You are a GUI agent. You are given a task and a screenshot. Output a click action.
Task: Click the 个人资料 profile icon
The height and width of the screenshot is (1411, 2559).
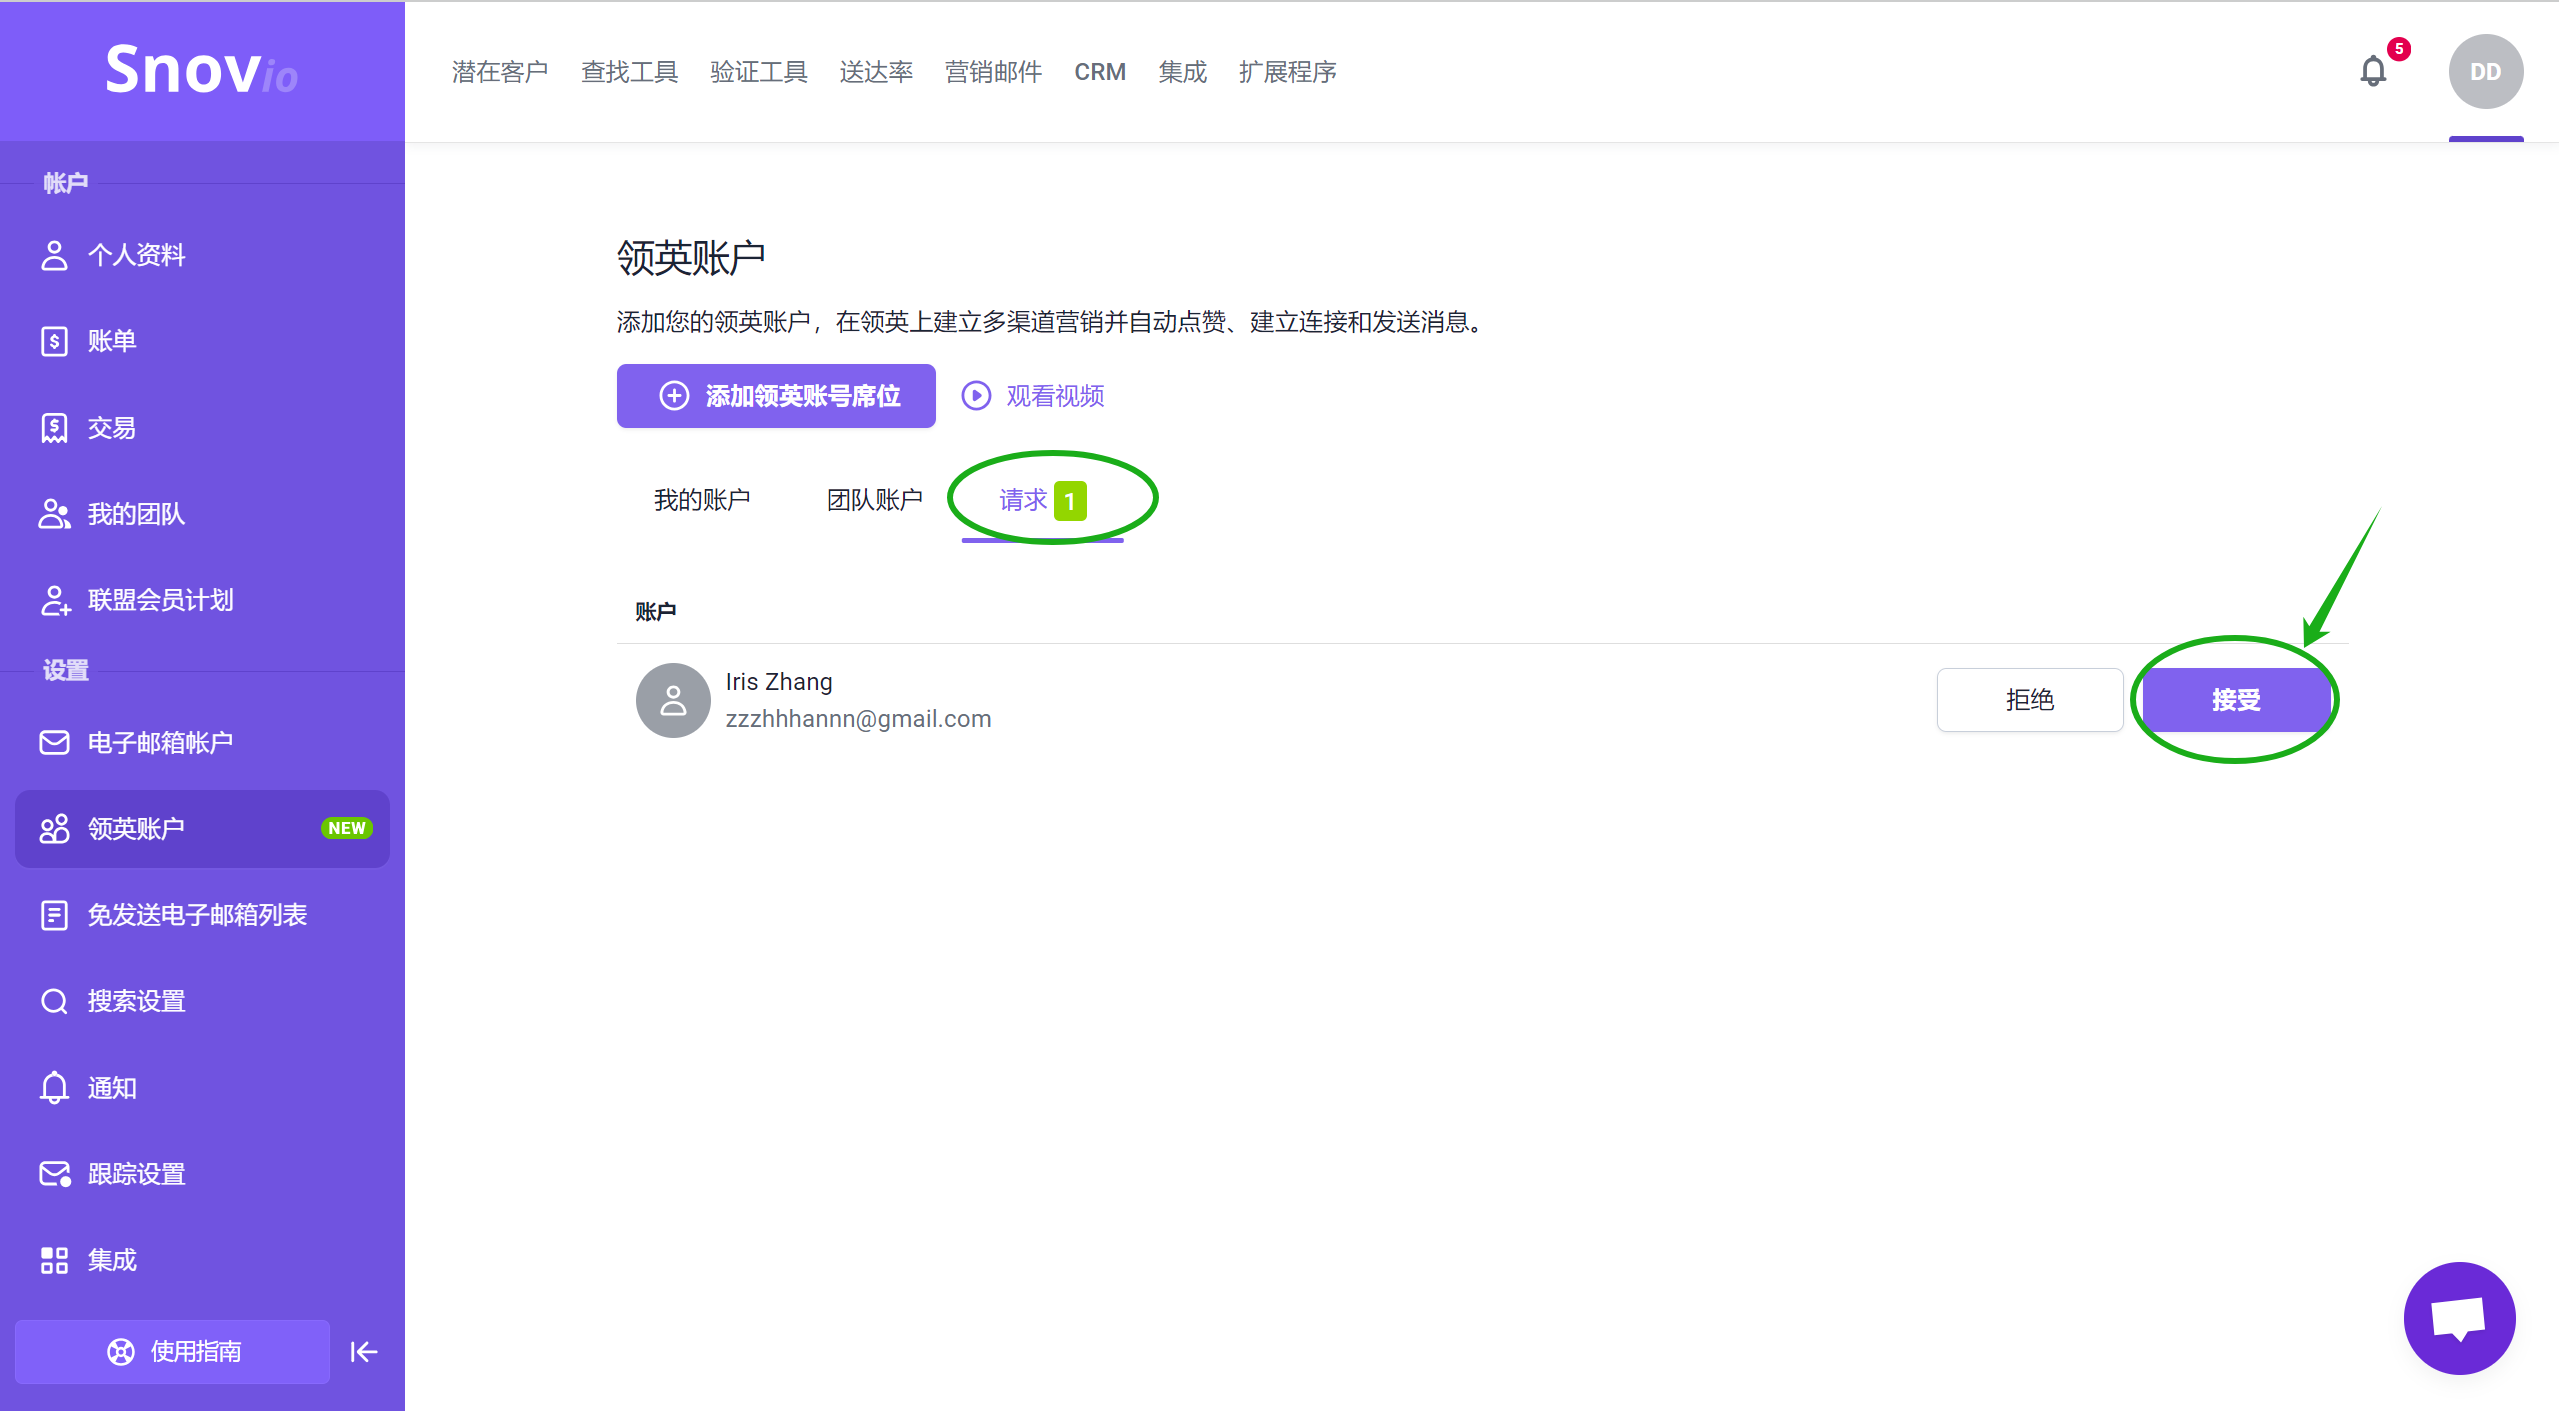tap(54, 255)
